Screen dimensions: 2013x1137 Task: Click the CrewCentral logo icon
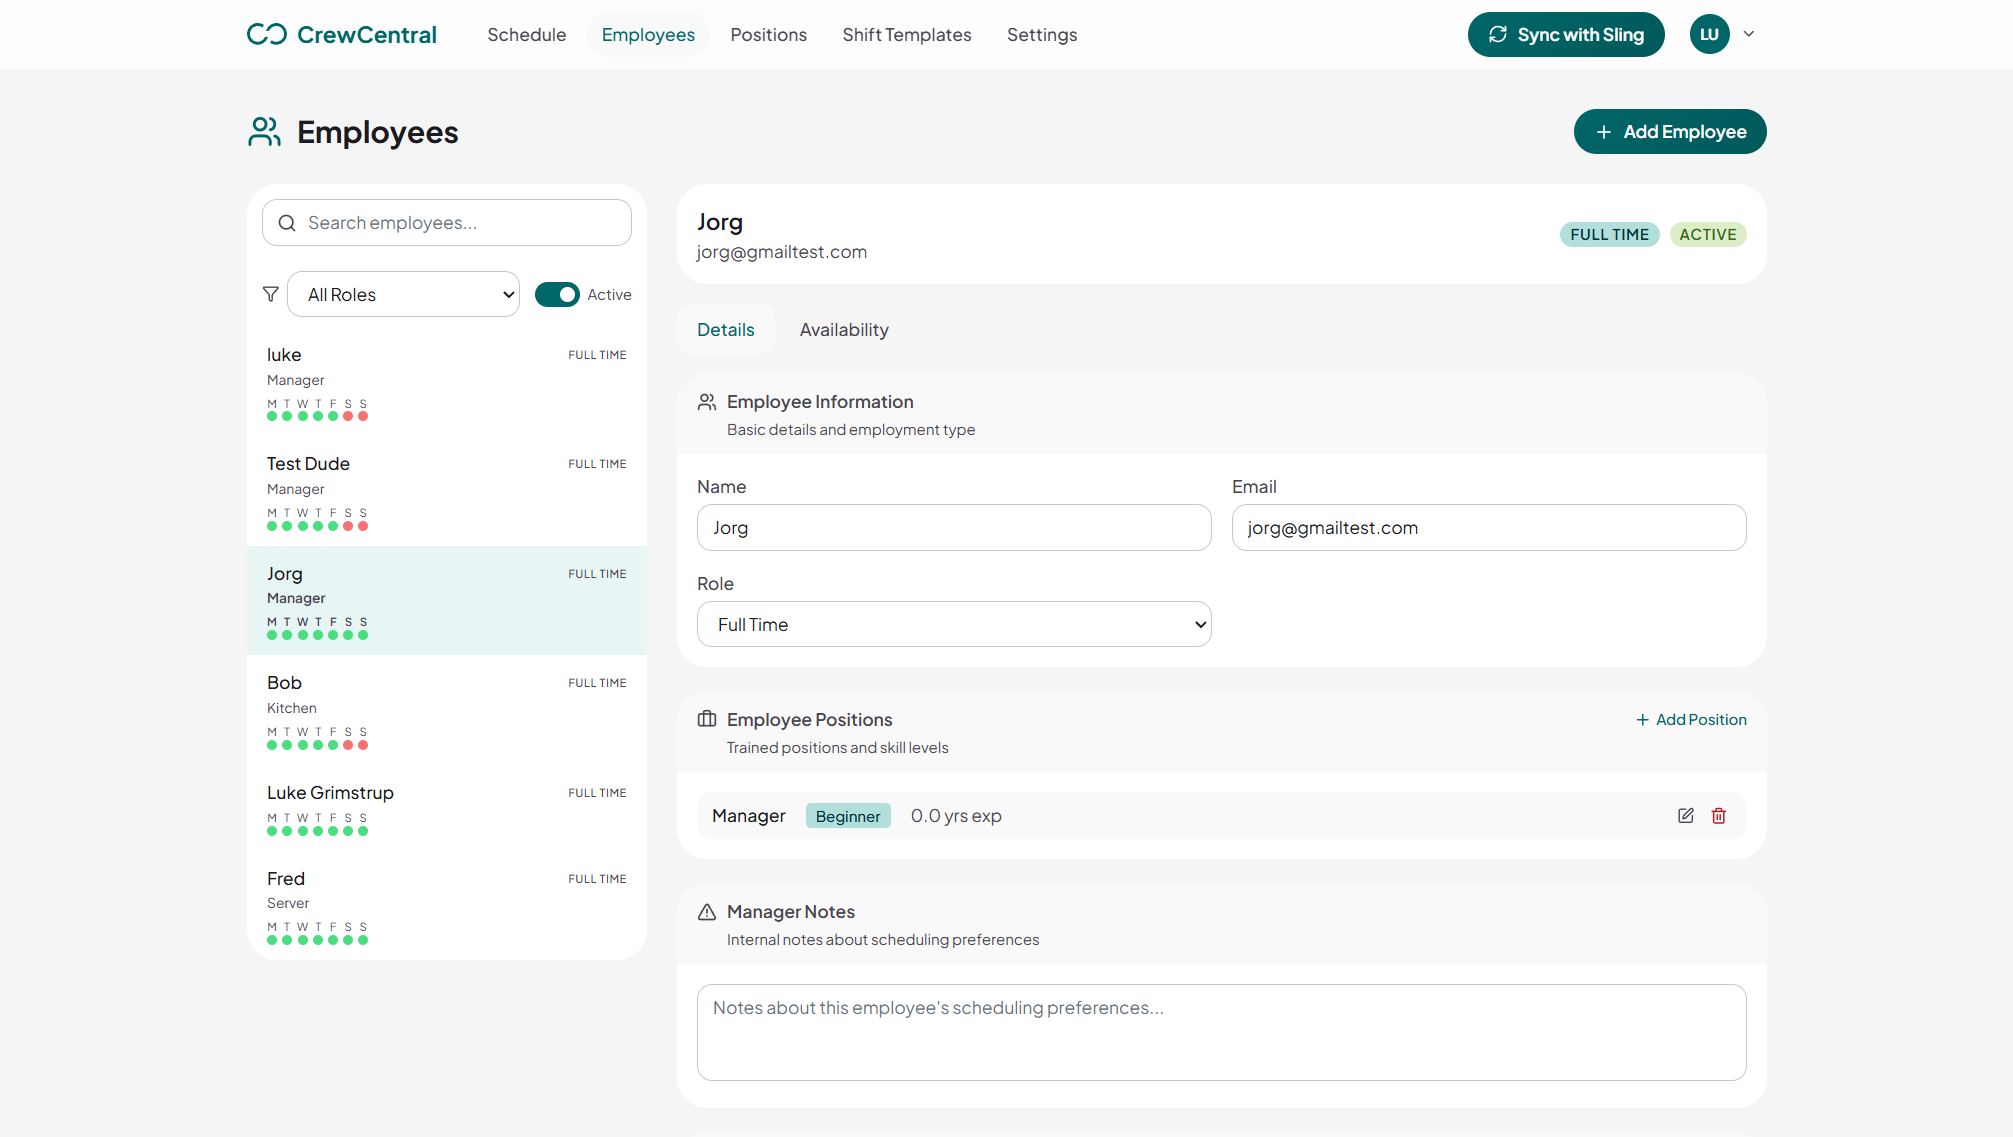tap(267, 34)
